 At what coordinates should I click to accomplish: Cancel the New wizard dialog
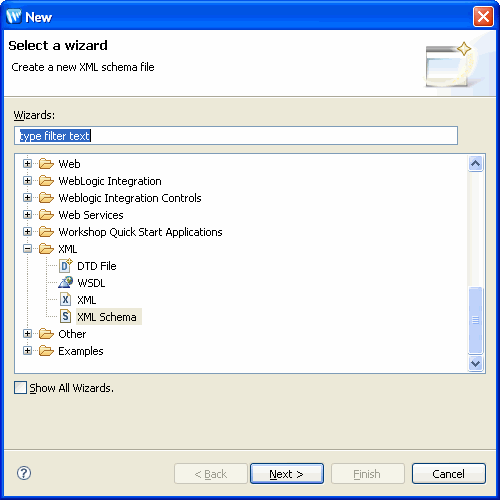click(x=449, y=473)
